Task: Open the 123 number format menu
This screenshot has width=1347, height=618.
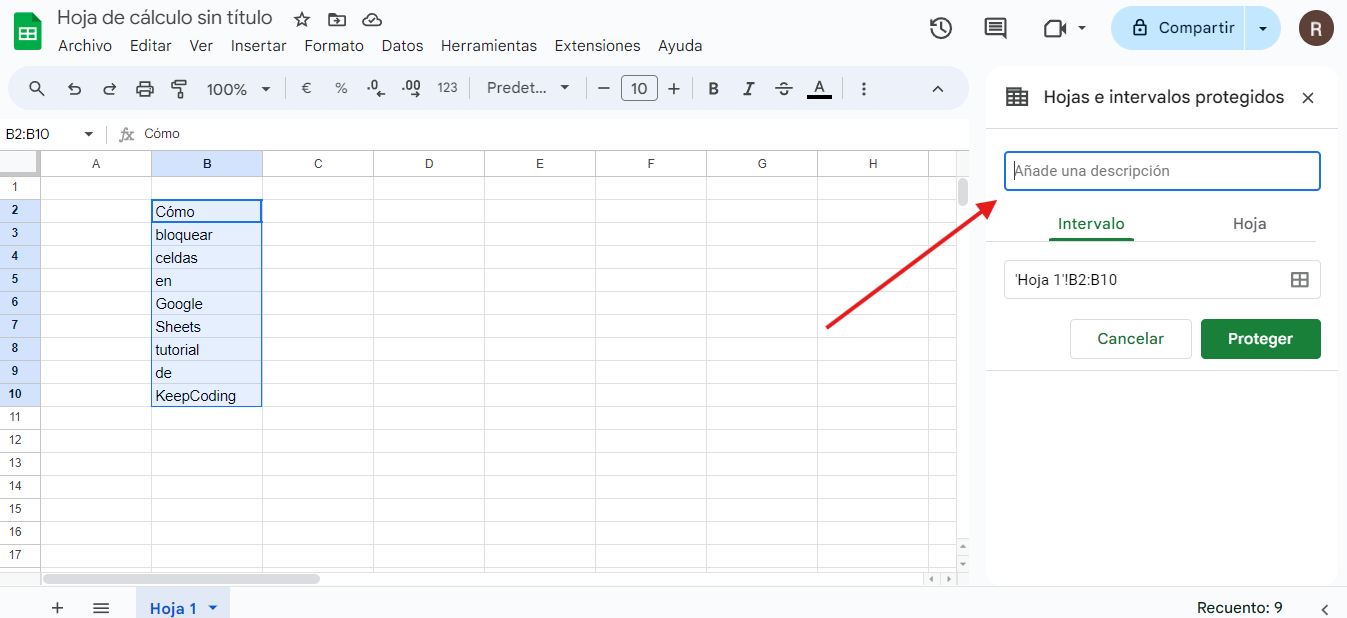Action: coord(447,88)
